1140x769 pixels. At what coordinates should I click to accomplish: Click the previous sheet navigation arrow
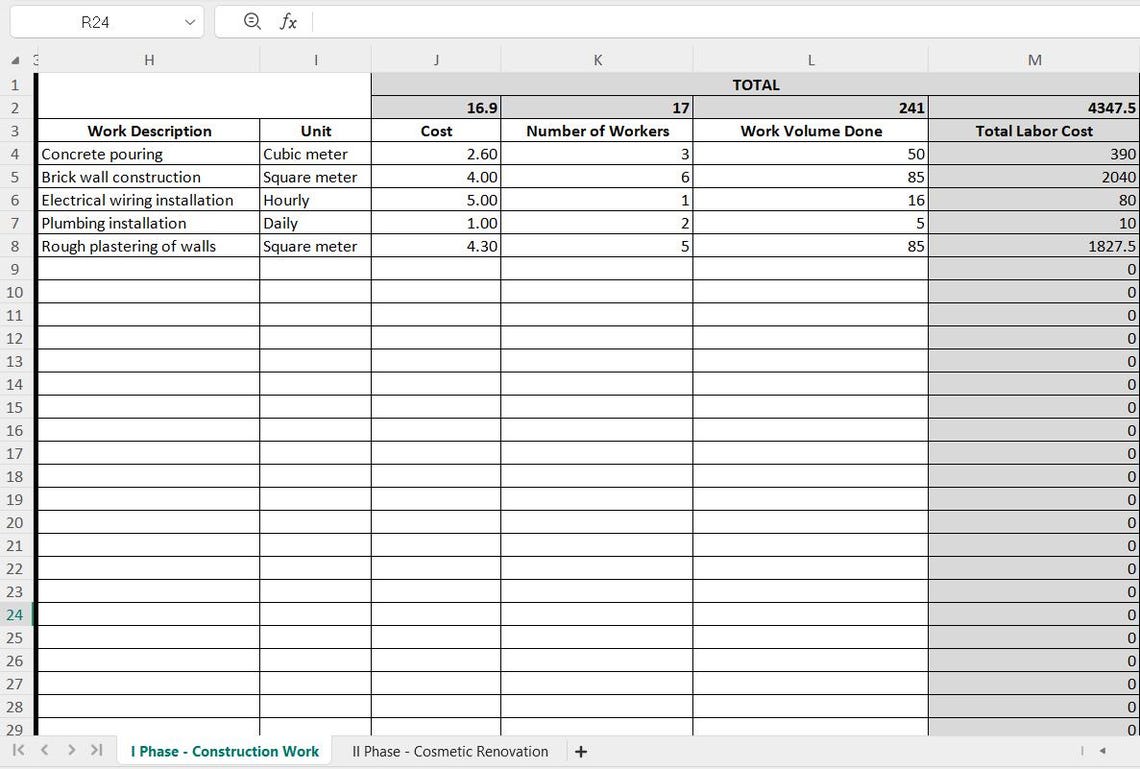coord(44,751)
